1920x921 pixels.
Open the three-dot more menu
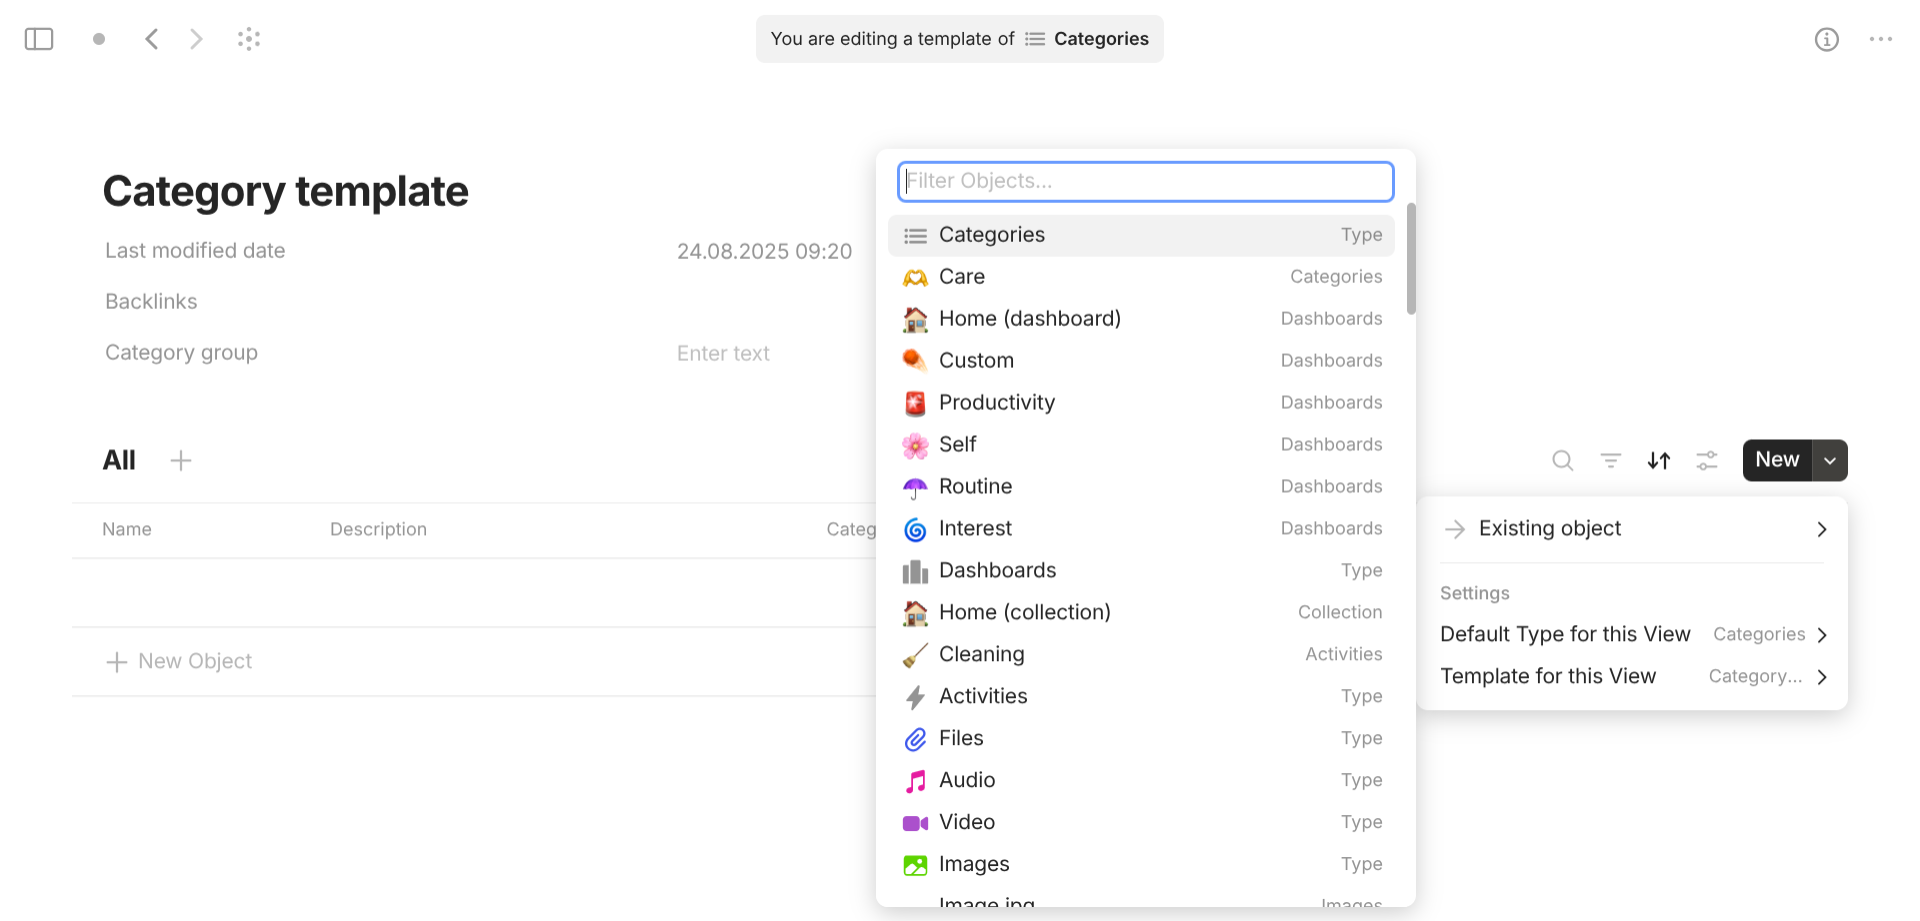tap(1881, 39)
